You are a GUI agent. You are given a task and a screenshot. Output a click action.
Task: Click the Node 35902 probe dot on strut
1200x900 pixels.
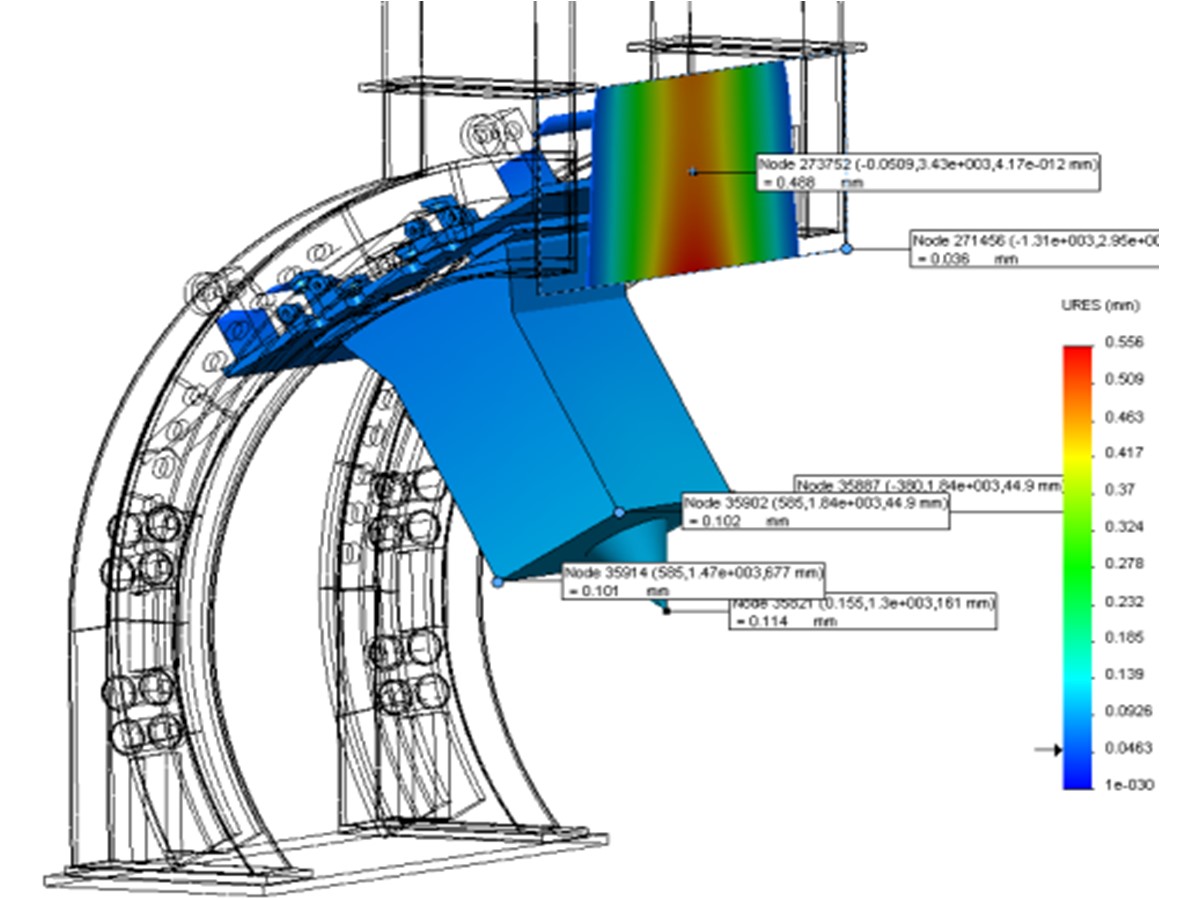tap(619, 512)
